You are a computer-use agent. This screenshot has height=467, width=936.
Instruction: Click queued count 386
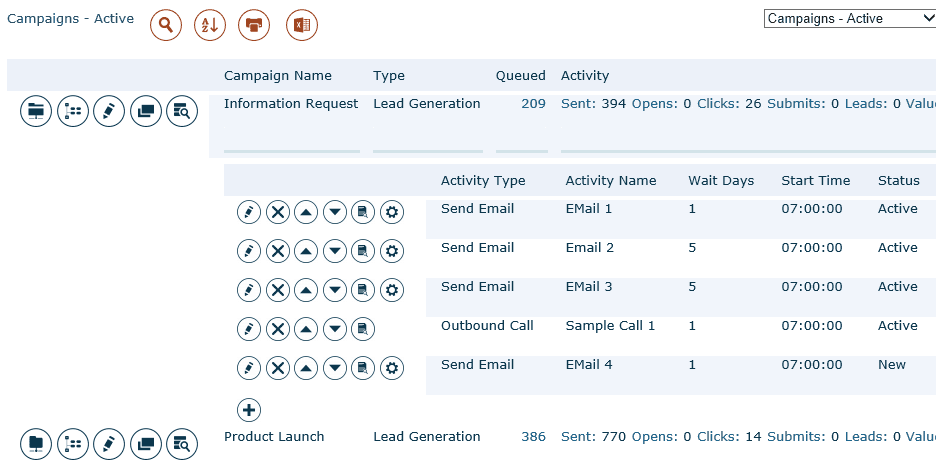[534, 437]
